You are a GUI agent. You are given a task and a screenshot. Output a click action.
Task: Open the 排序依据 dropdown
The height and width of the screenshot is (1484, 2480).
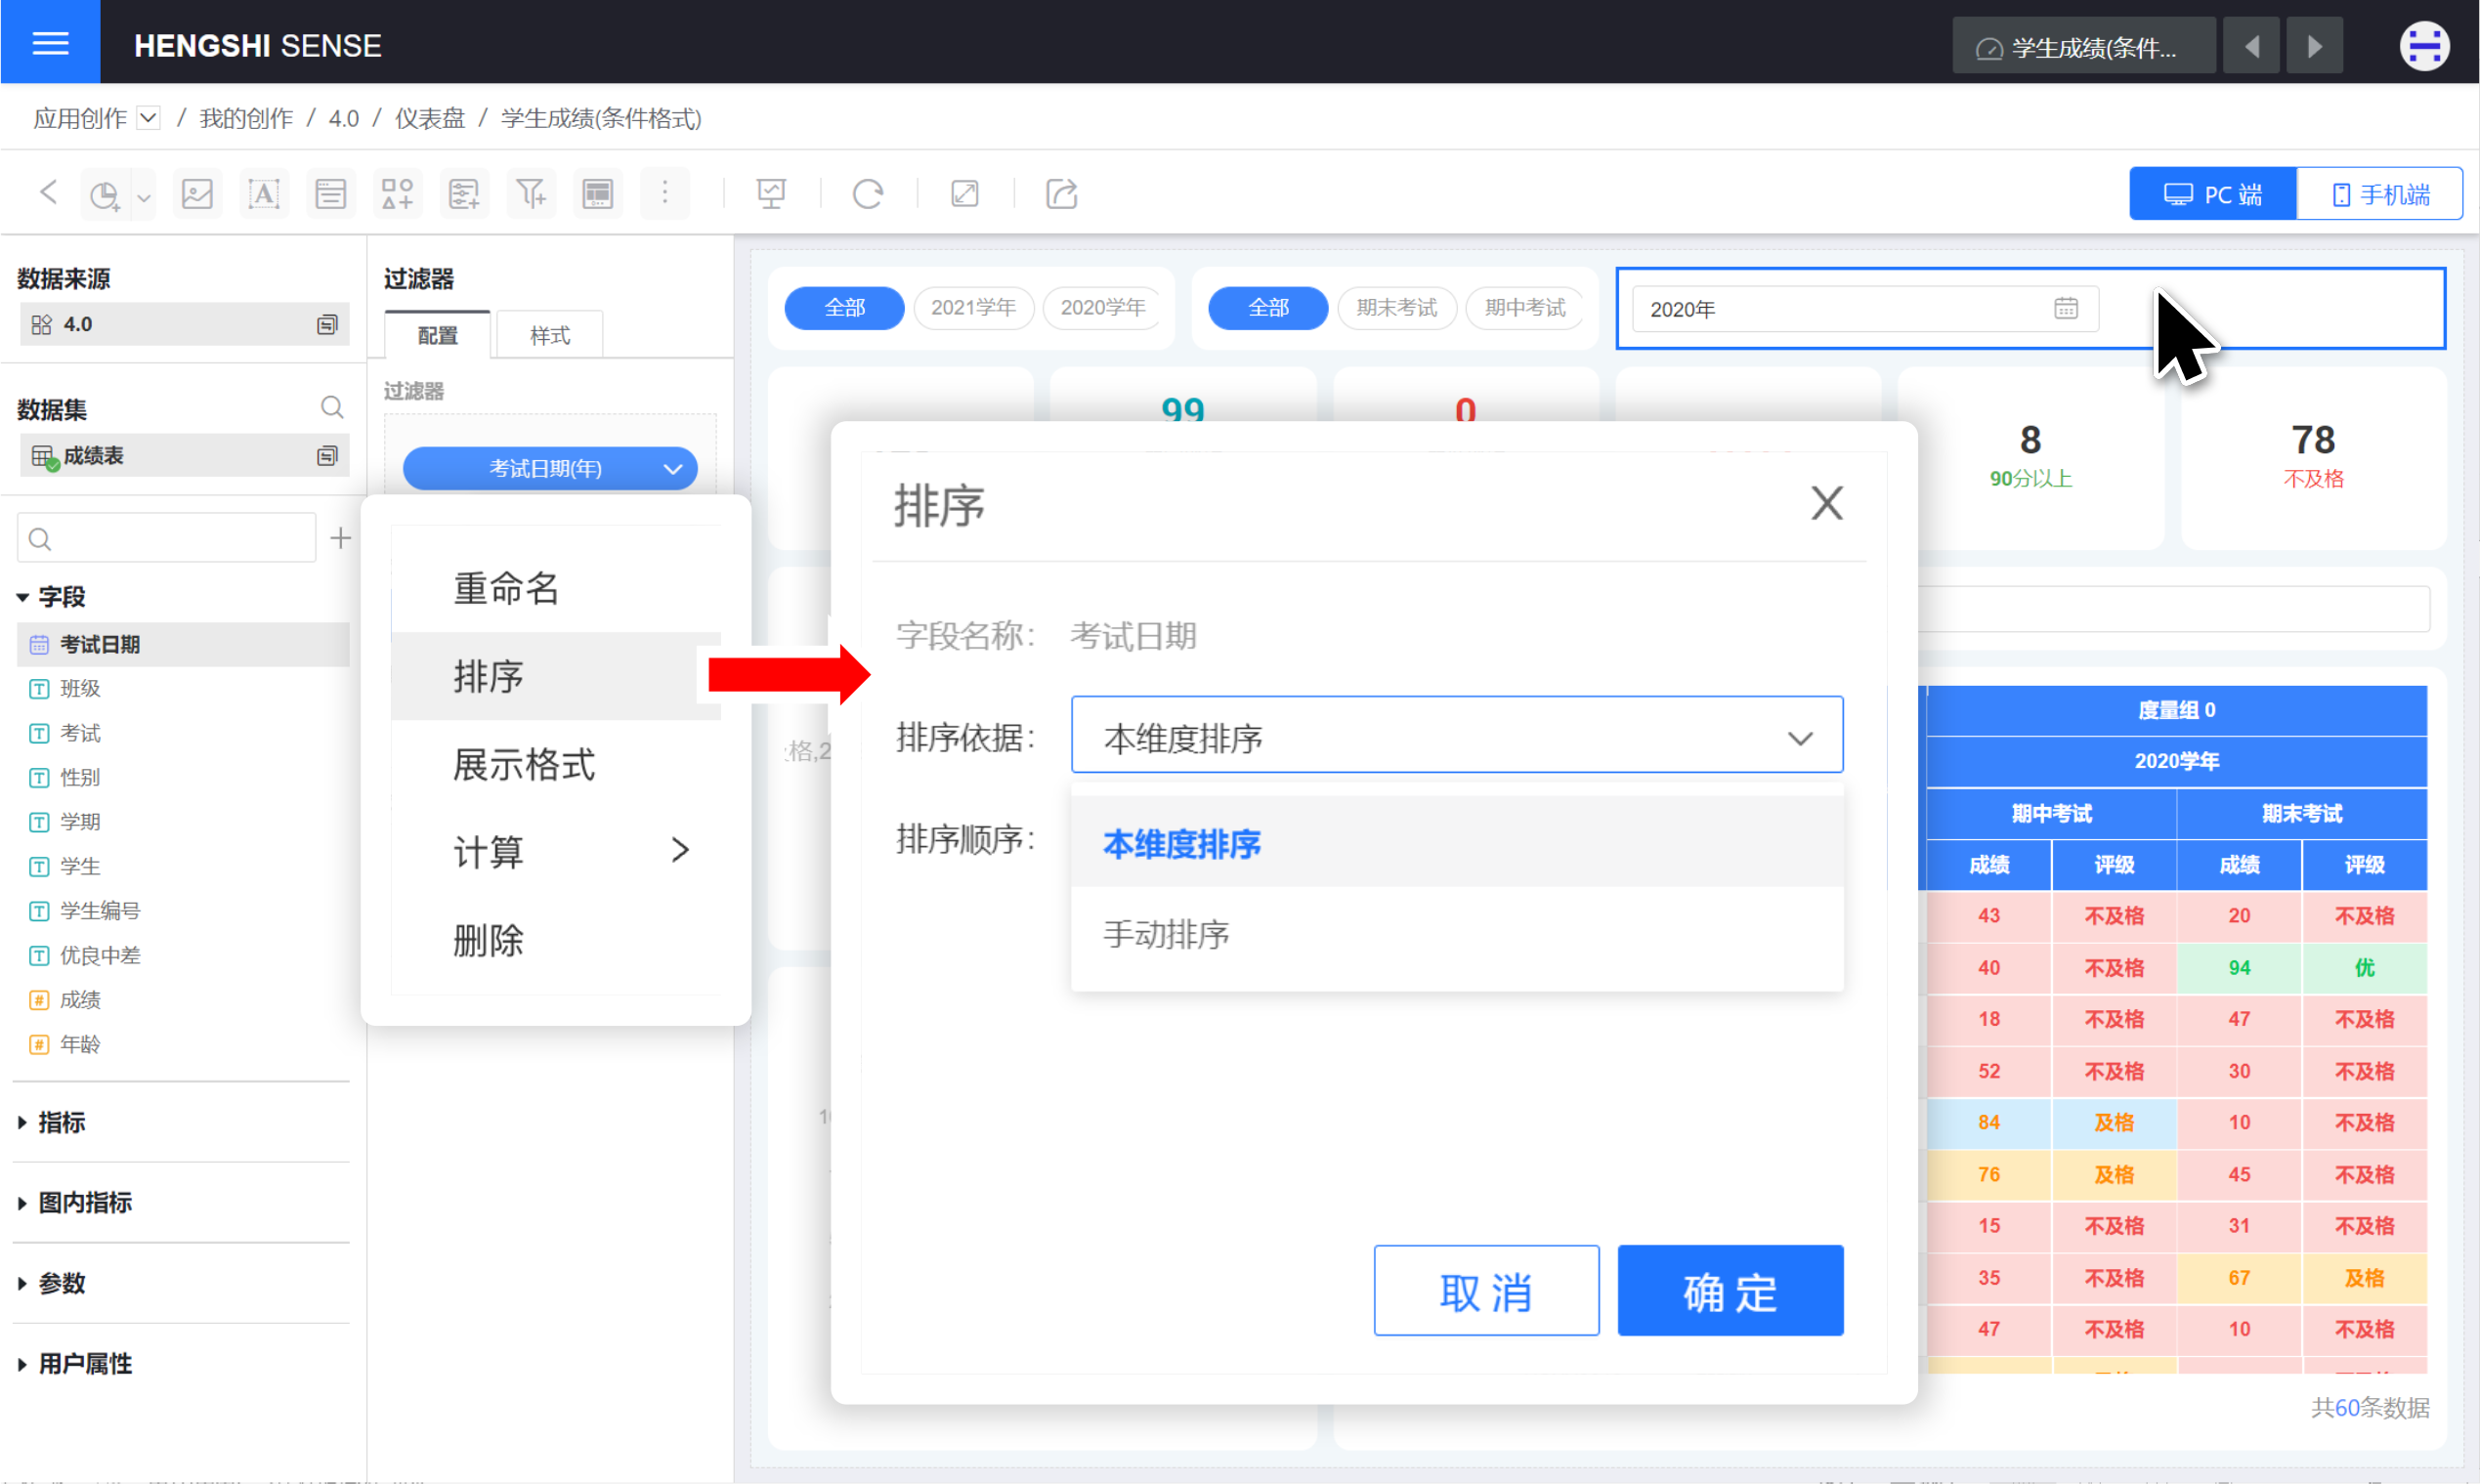(x=1456, y=738)
